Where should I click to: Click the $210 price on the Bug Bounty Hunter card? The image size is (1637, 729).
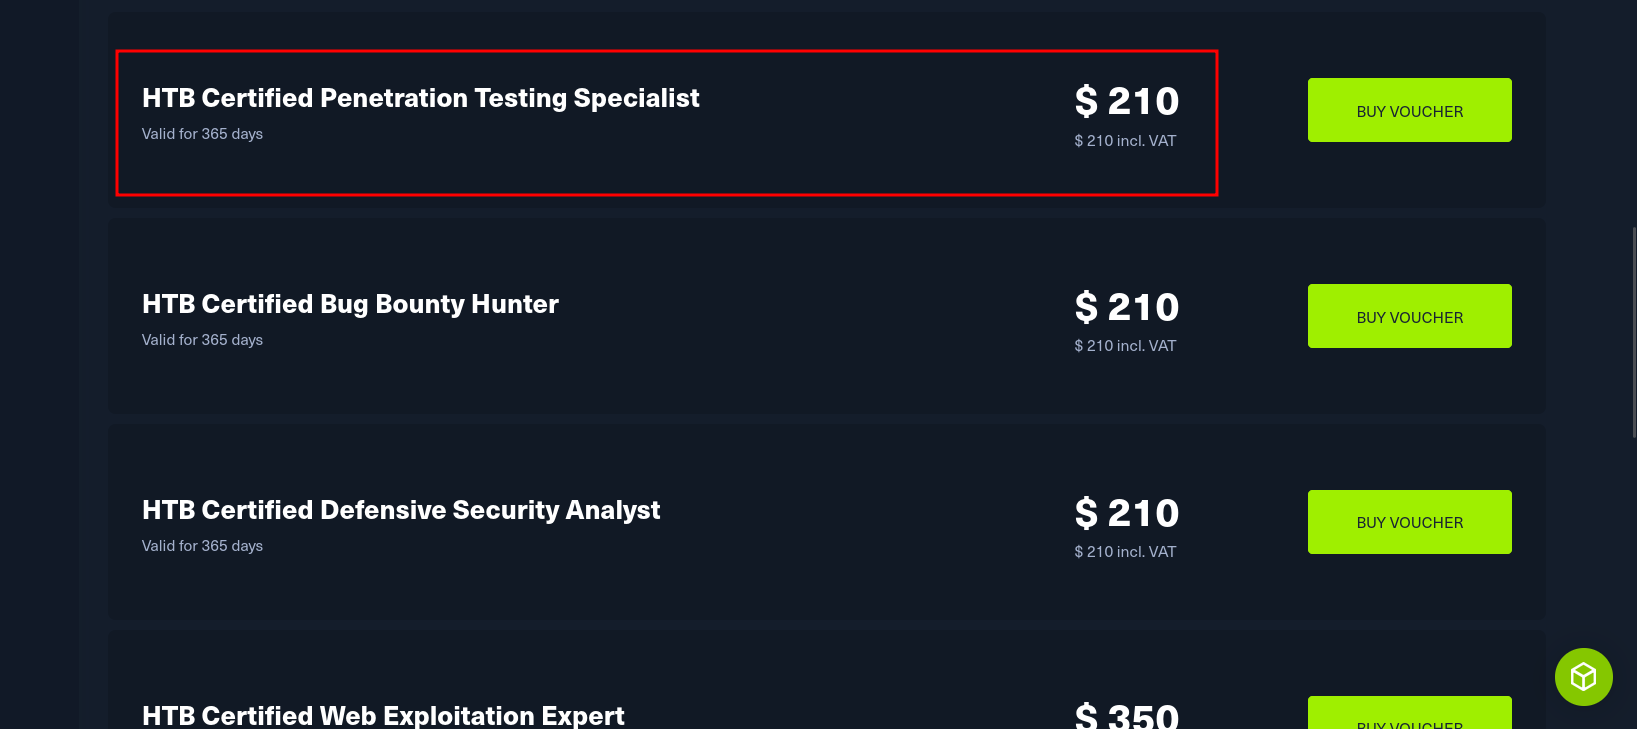coord(1126,306)
